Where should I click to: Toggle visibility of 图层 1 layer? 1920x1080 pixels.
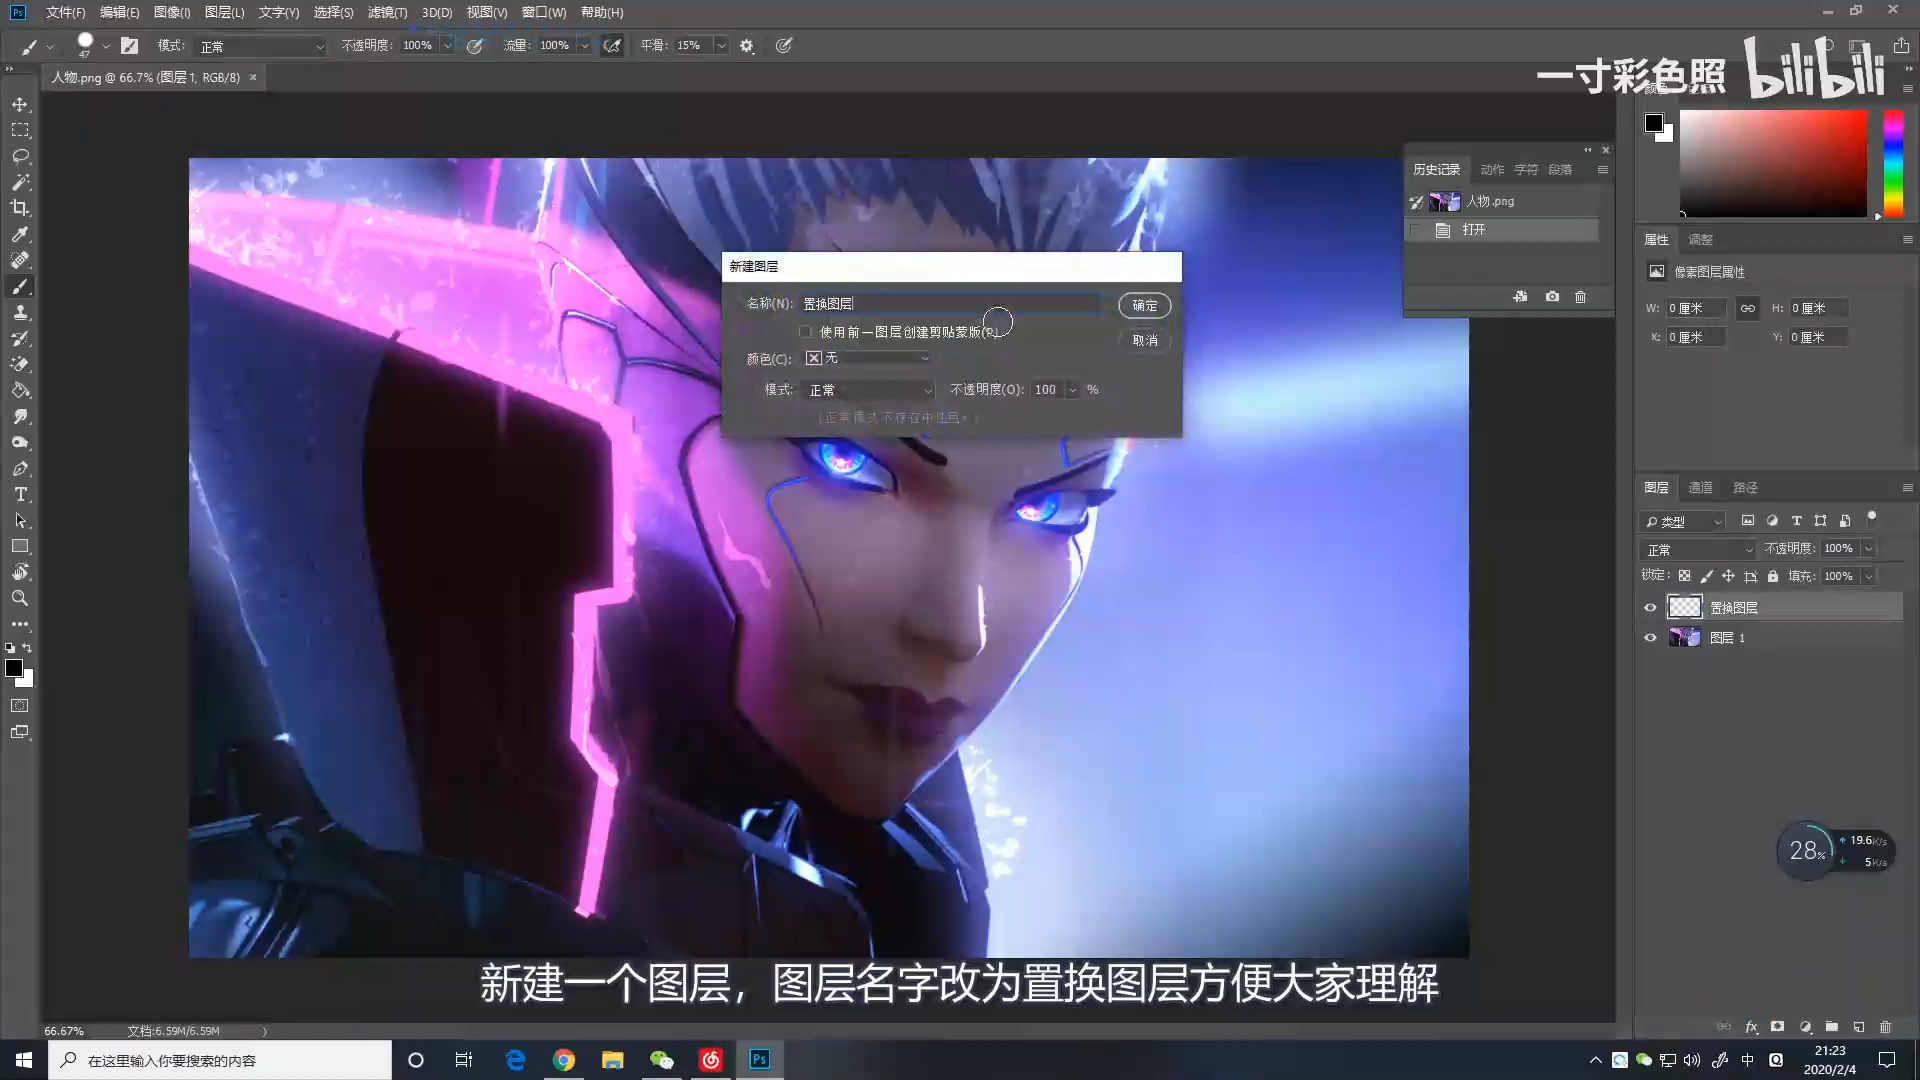click(1650, 638)
